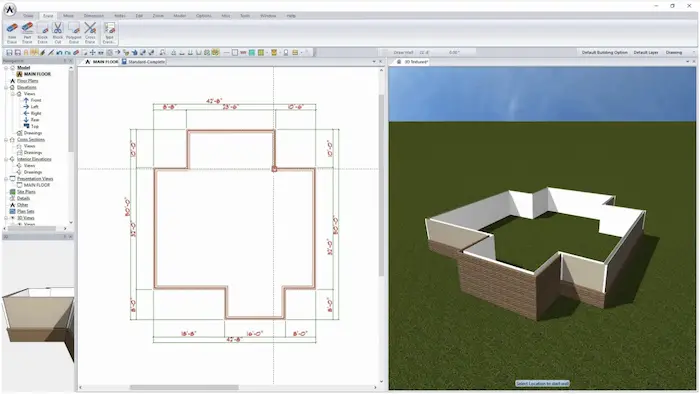The height and width of the screenshot is (394, 700).
Task: Click the undo arrow icon
Action: pyautogui.click(x=59, y=53)
